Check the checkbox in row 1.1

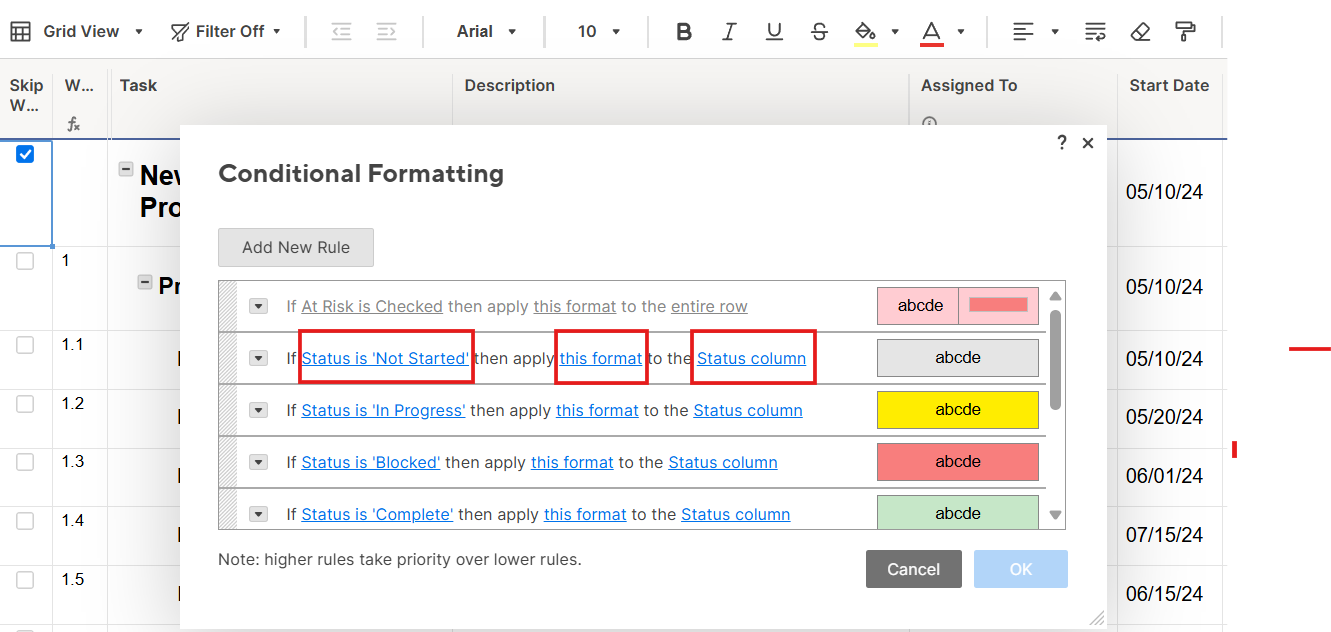pyautogui.click(x=25, y=345)
